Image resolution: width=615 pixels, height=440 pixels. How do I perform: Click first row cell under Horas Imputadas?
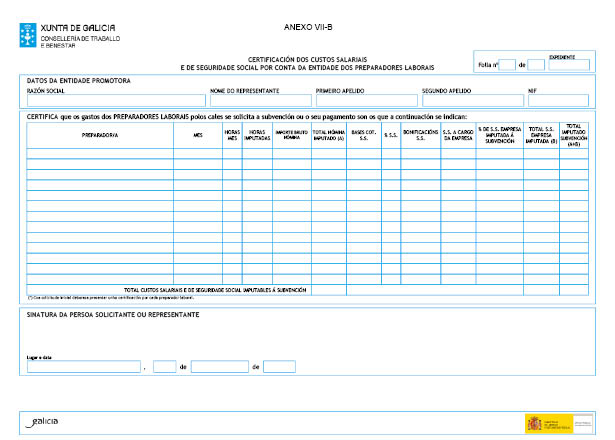(x=256, y=154)
